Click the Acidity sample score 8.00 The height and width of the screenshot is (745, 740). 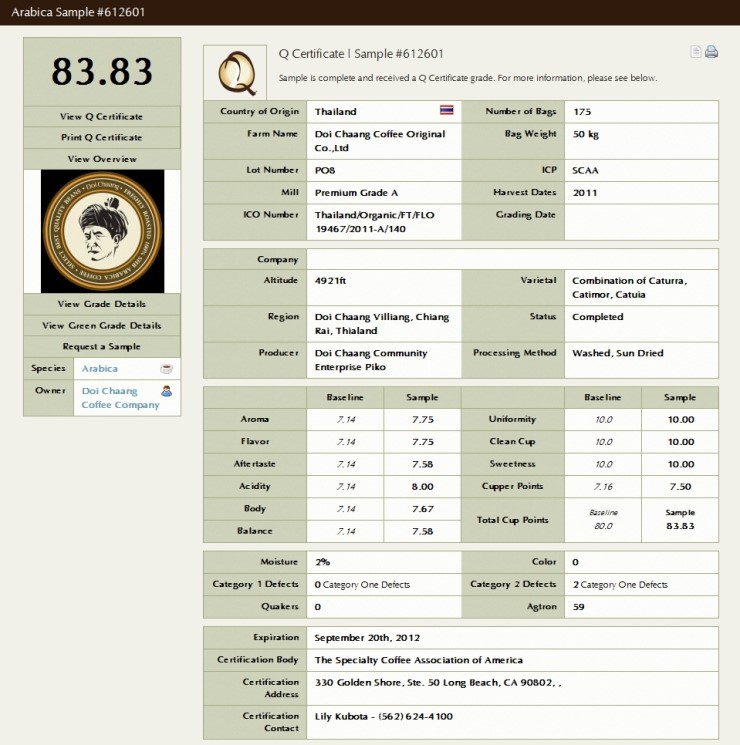click(x=423, y=487)
